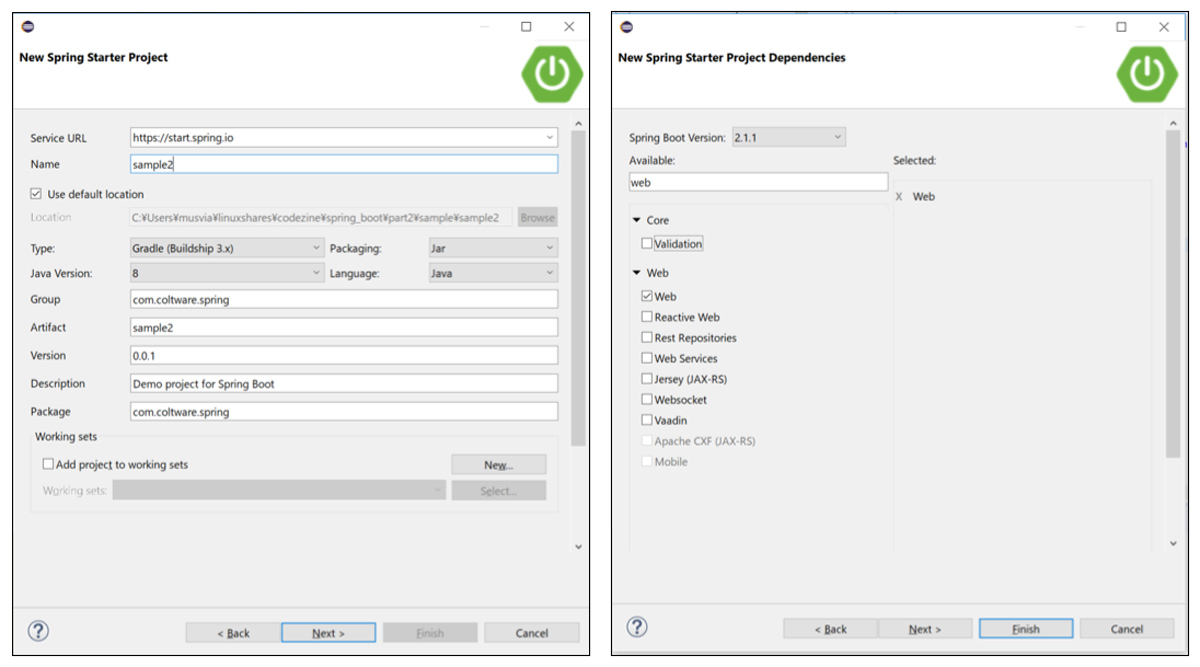Click Dependencies dialog vertical scrollbar

click(x=1173, y=294)
